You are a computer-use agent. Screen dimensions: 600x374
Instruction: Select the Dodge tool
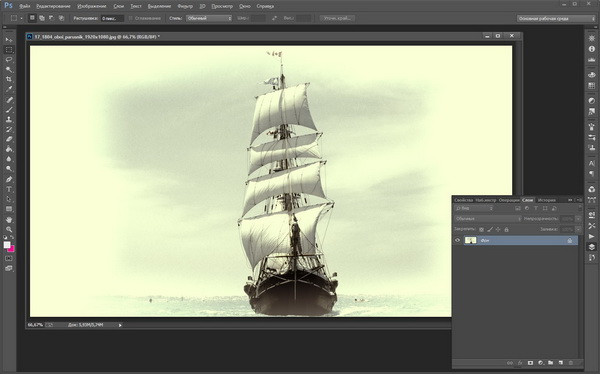coord(9,169)
